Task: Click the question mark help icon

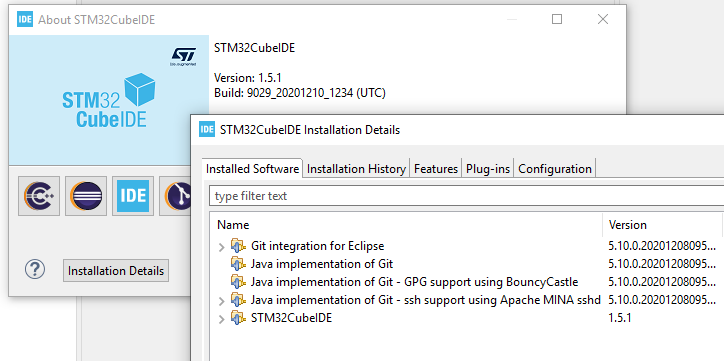Action: click(35, 269)
